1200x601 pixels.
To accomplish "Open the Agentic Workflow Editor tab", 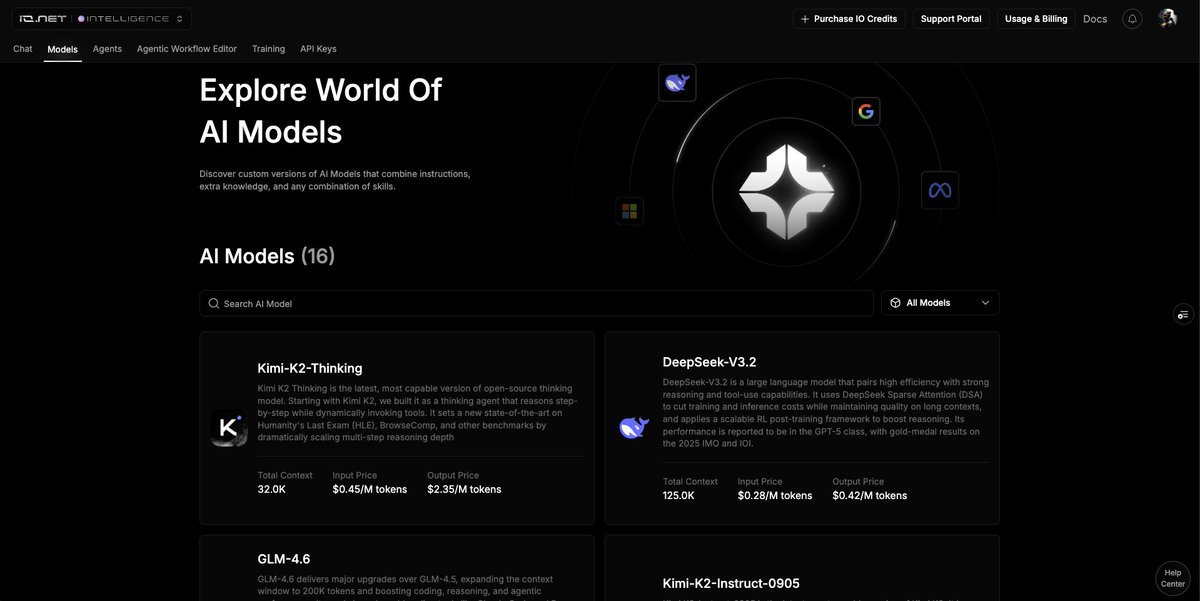I will point(187,49).
